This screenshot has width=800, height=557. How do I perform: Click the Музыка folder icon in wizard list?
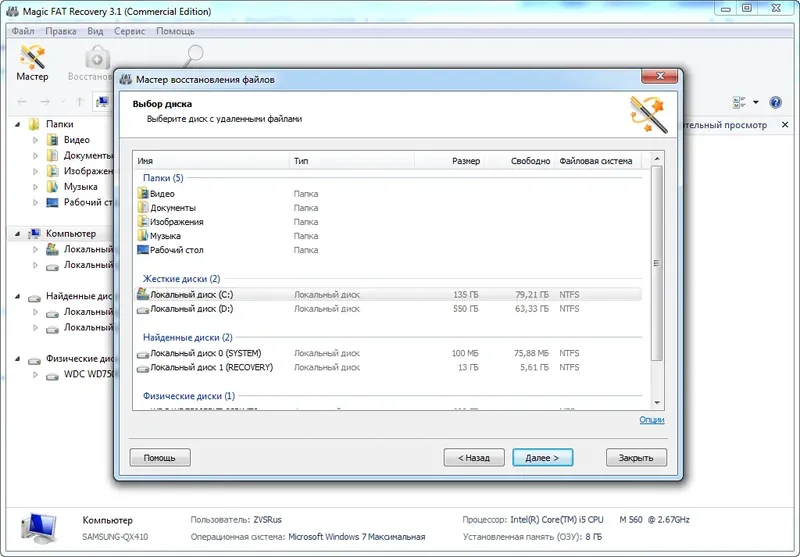point(143,236)
